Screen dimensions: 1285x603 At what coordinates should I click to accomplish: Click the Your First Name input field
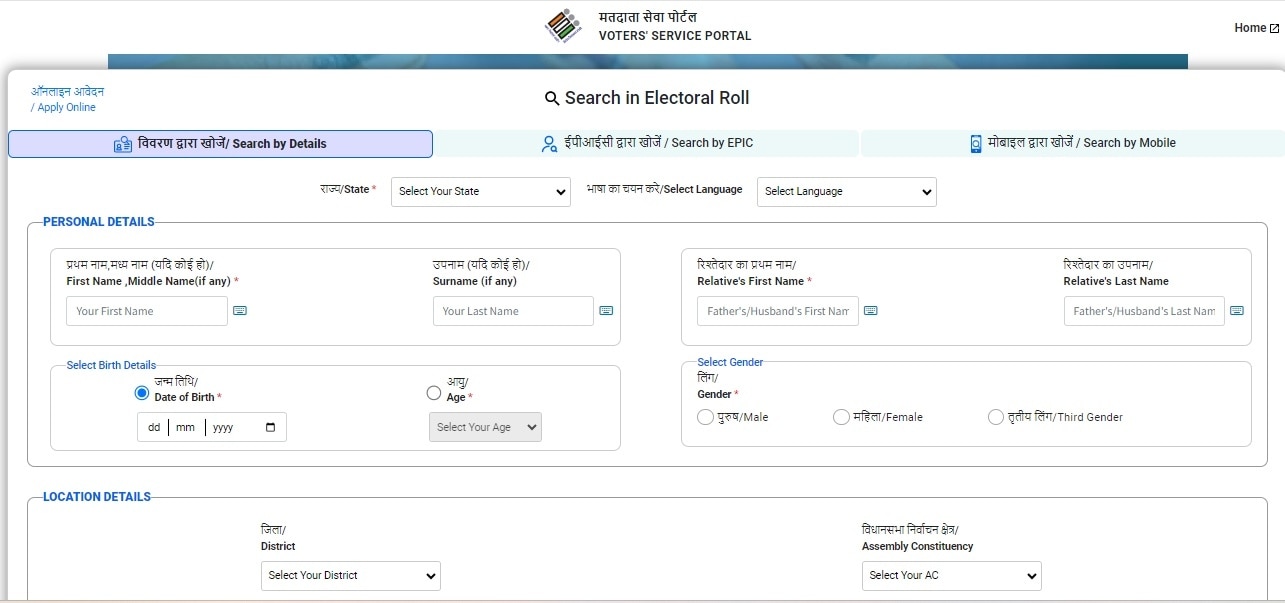[147, 311]
